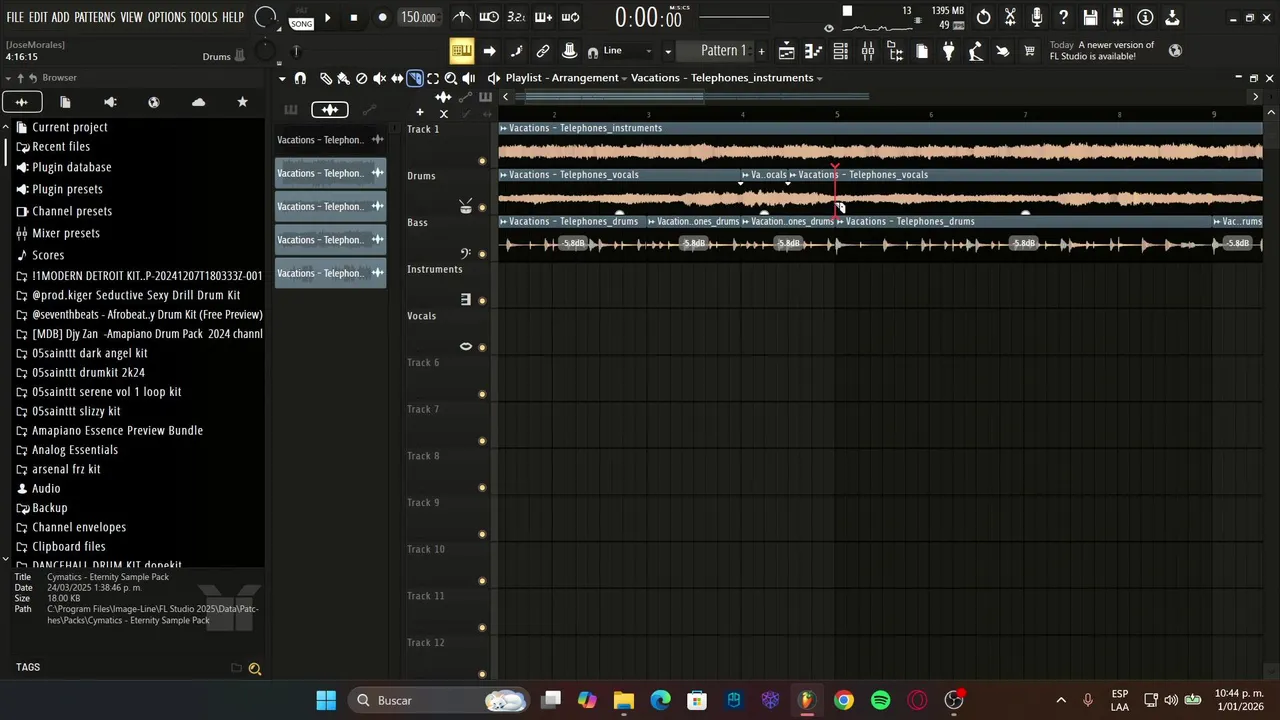This screenshot has width=1280, height=720.
Task: Open browser cloud Sounds tab icon
Action: point(198,102)
